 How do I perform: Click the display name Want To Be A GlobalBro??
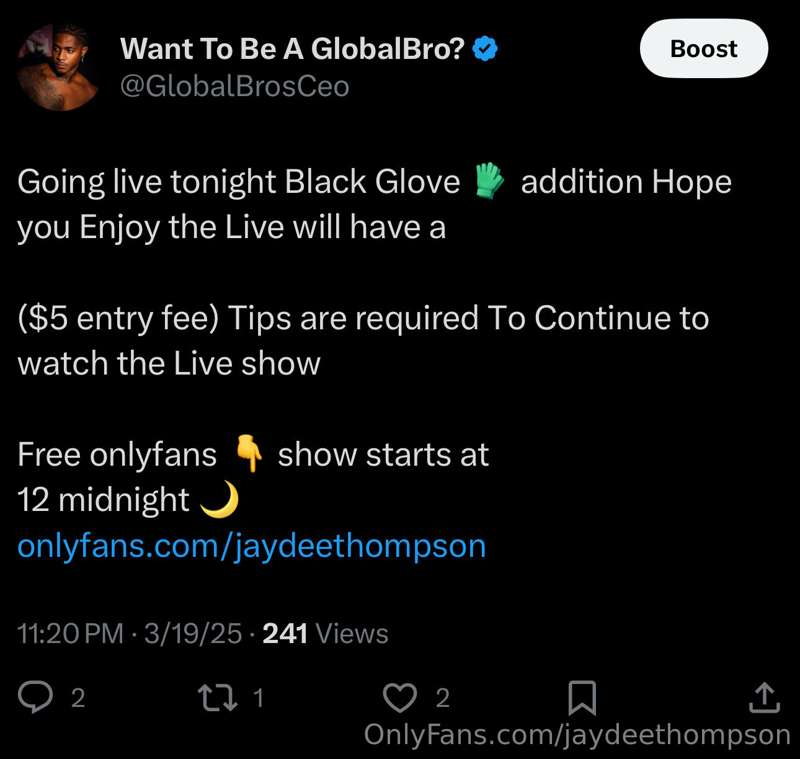(292, 49)
